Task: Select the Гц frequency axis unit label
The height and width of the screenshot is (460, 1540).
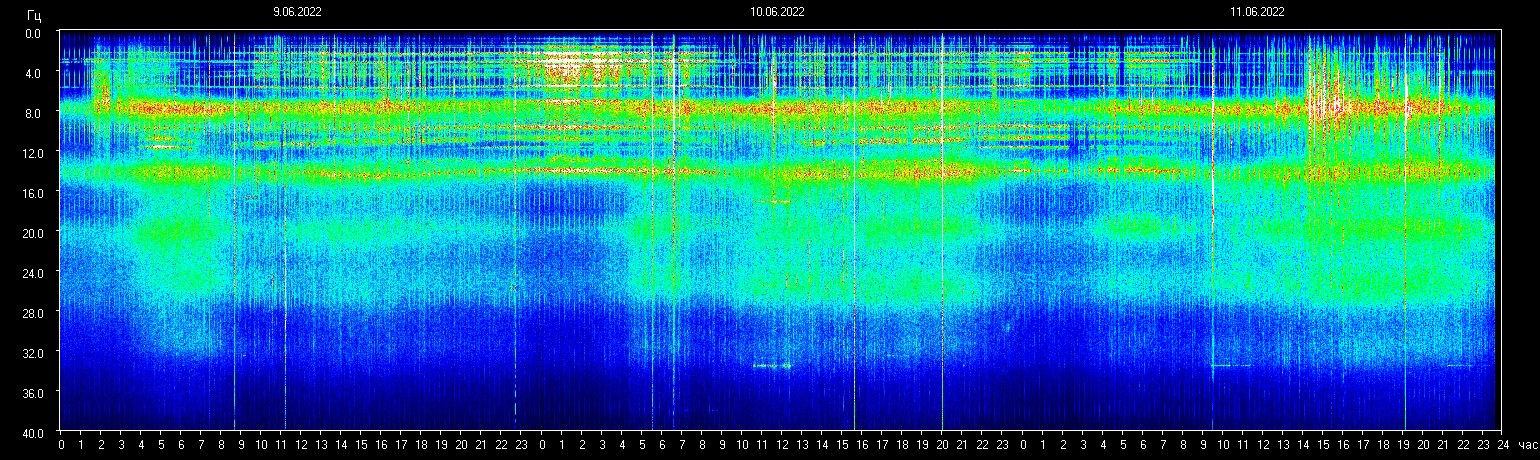Action: click(34, 14)
